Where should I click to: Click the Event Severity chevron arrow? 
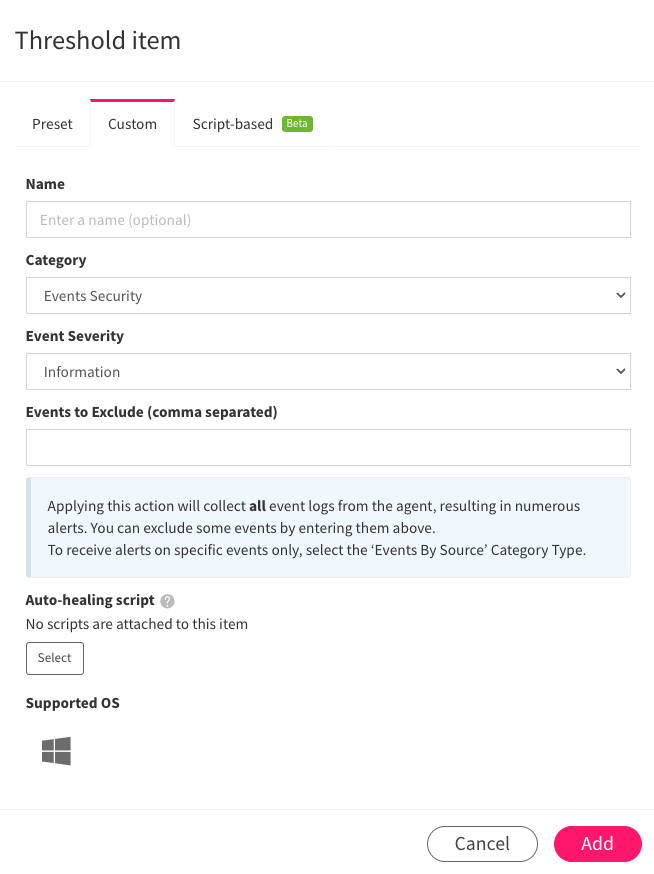621,371
